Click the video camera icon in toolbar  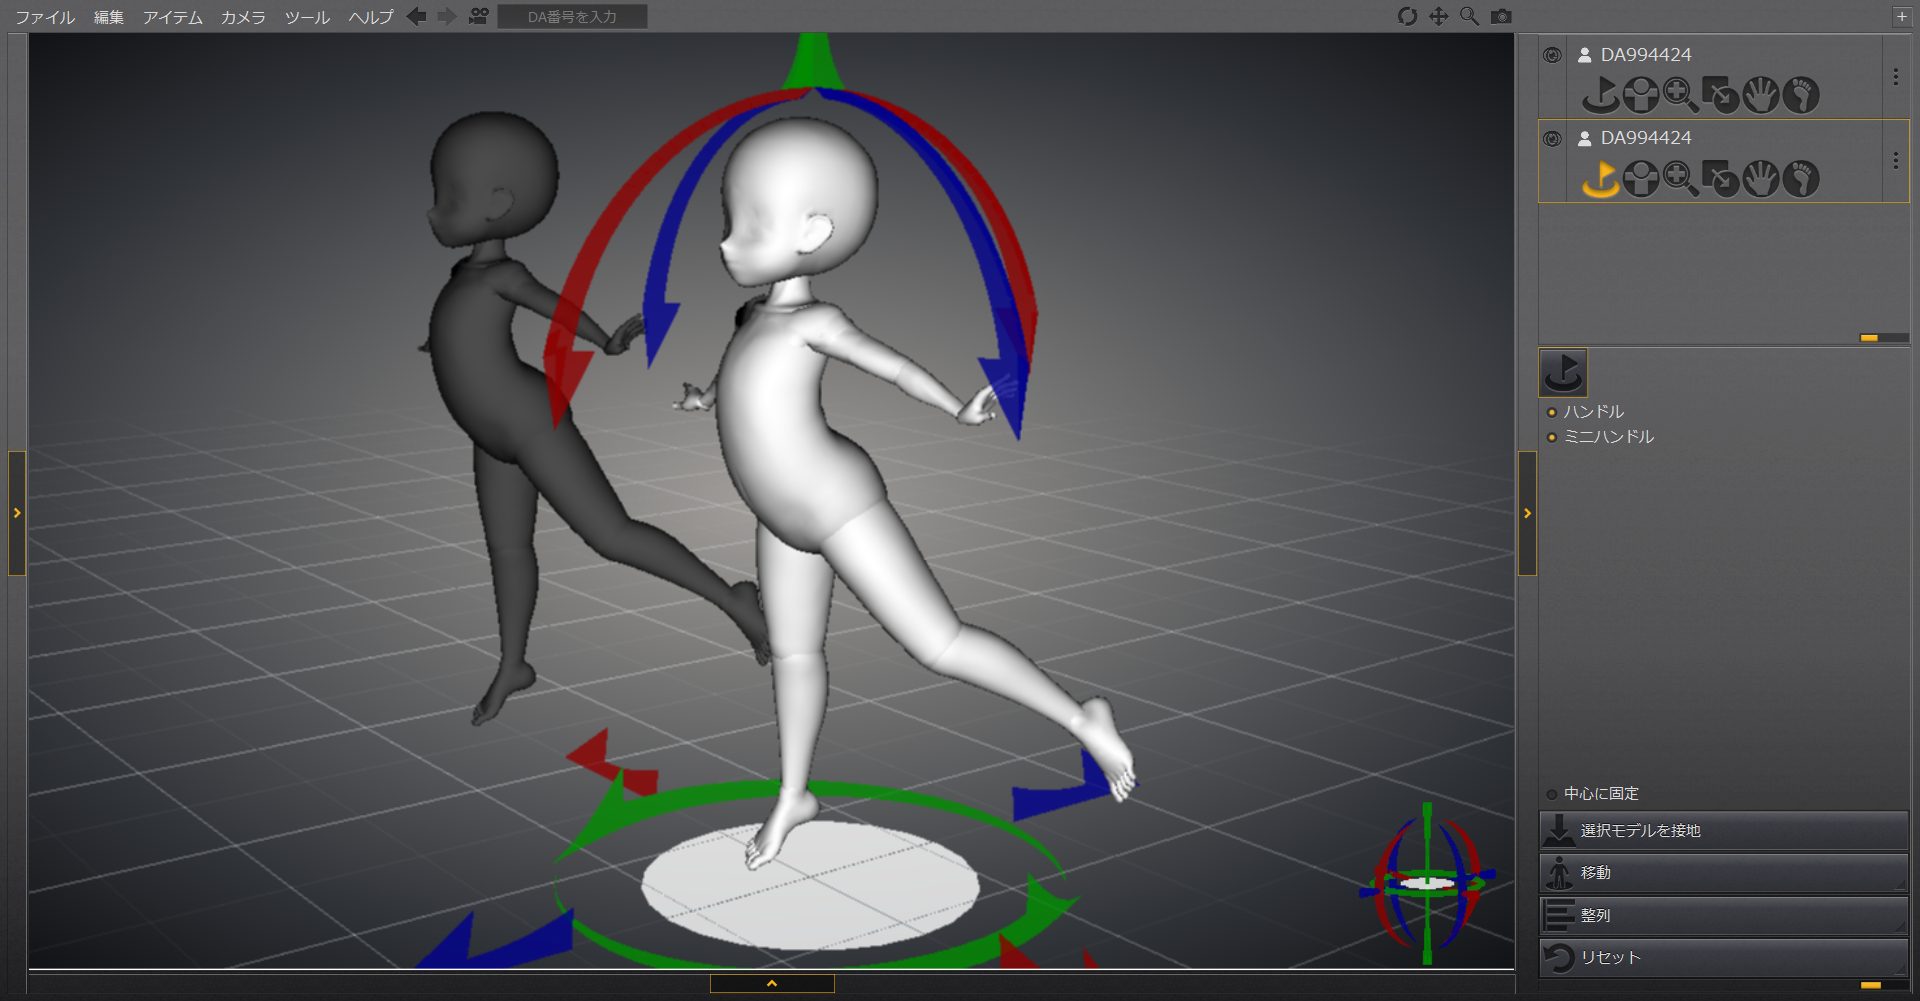[479, 17]
